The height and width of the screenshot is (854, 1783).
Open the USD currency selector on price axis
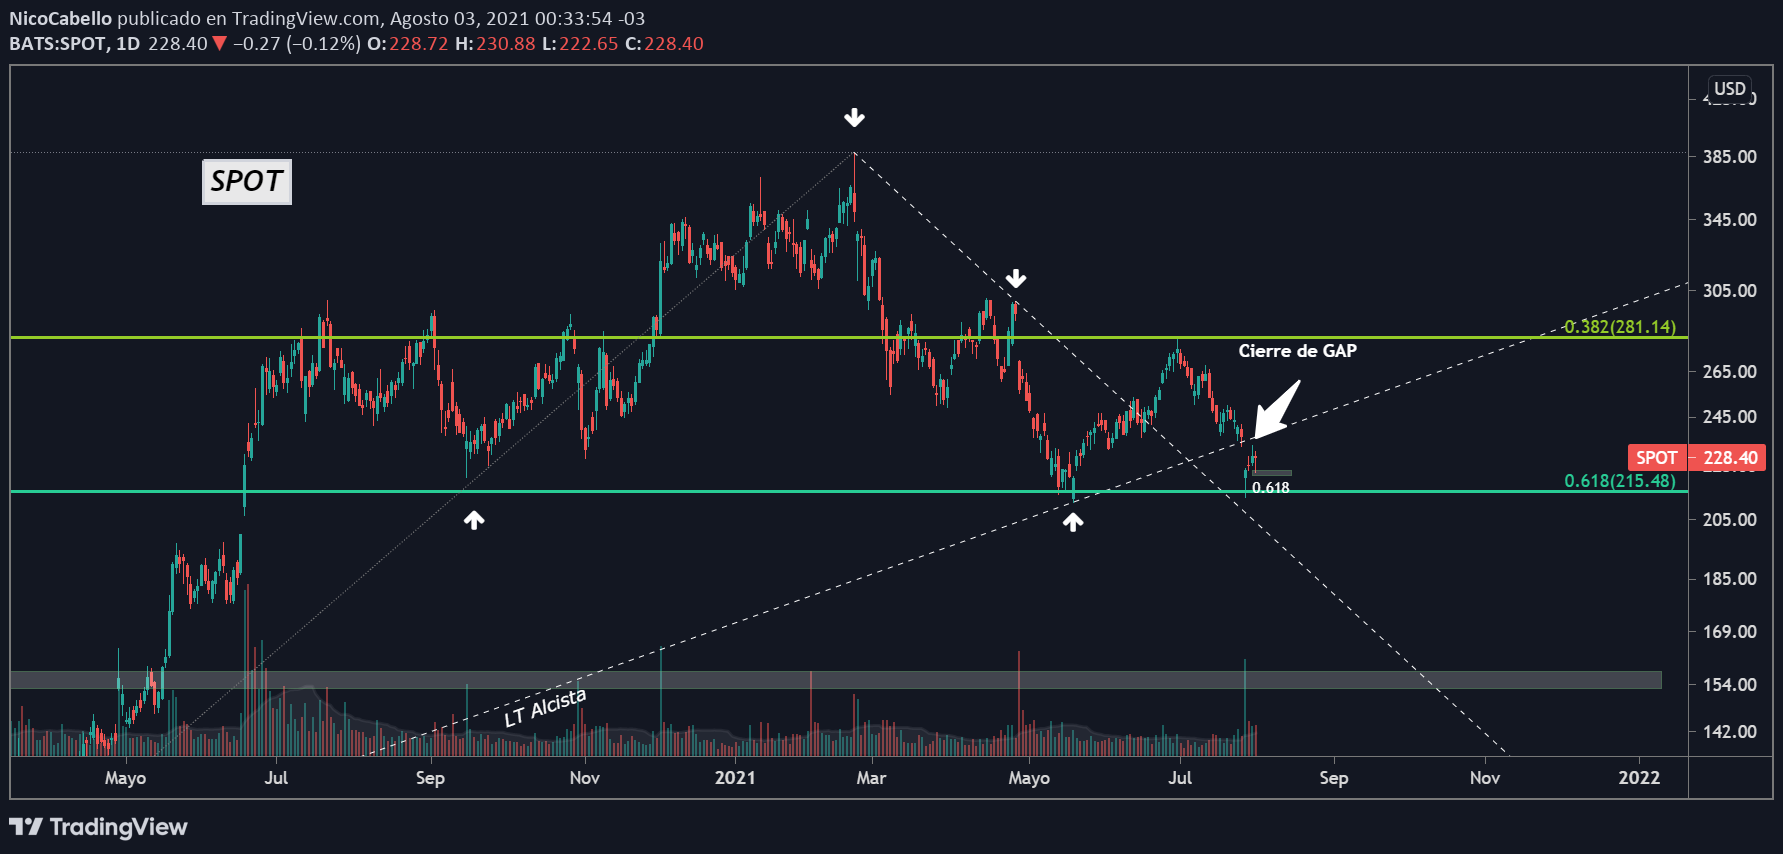tap(1730, 89)
